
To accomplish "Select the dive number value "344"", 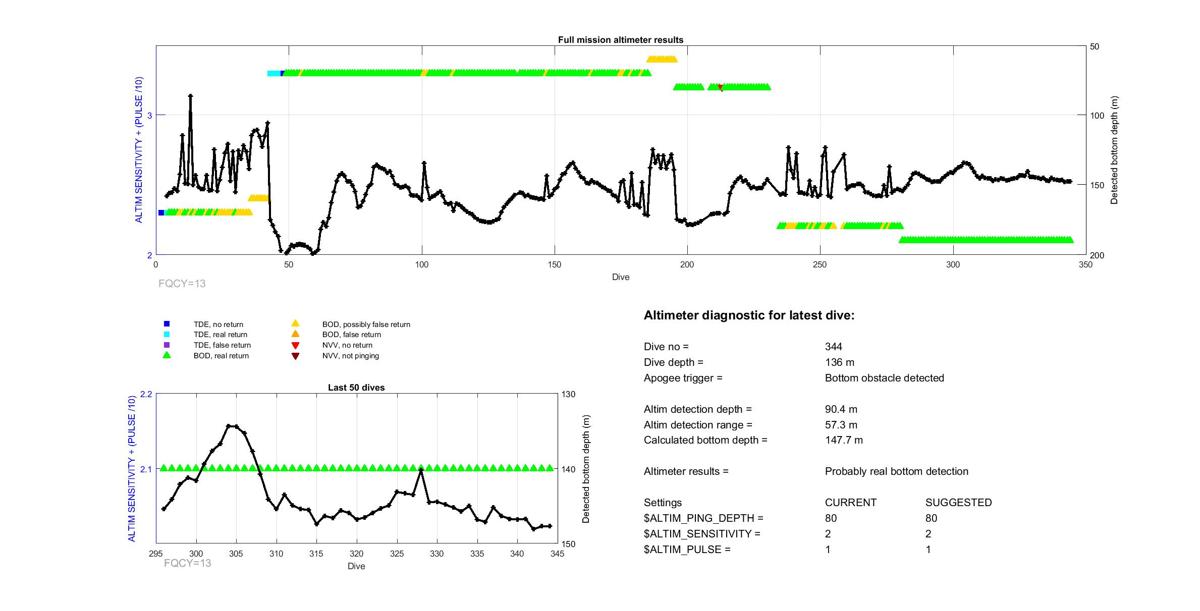I will point(834,346).
